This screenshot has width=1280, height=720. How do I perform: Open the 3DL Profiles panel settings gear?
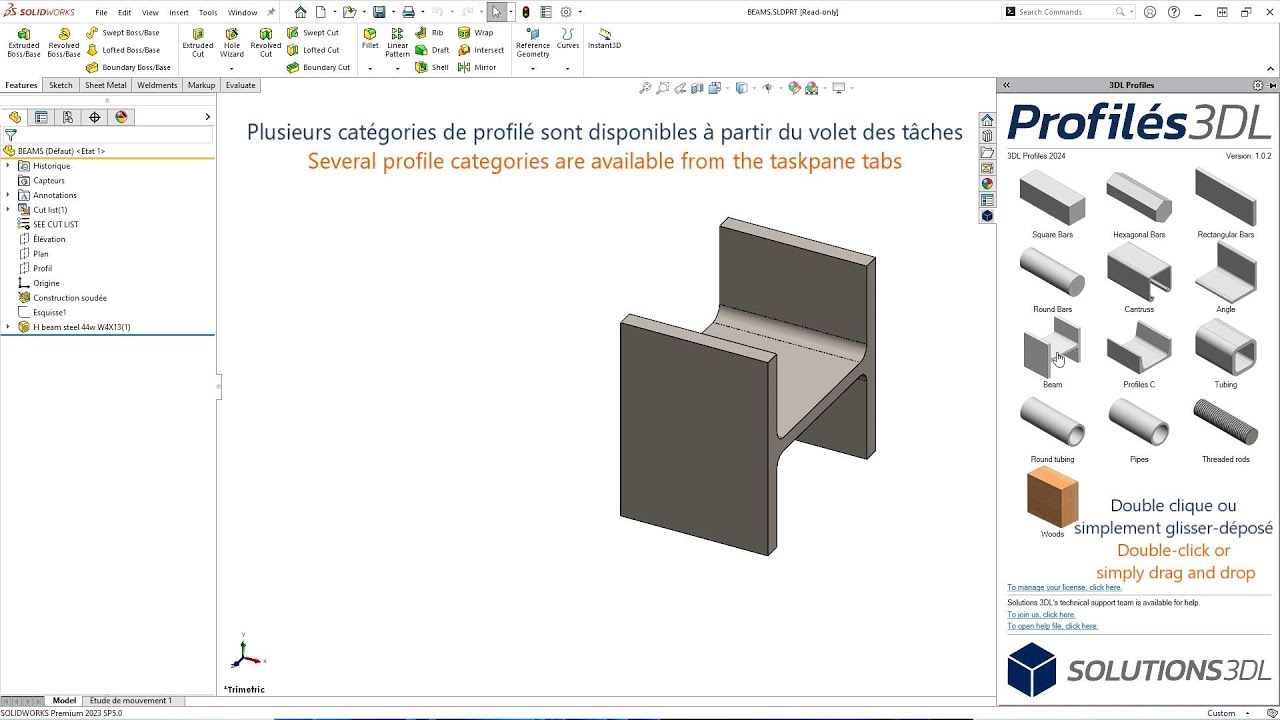pos(1258,85)
